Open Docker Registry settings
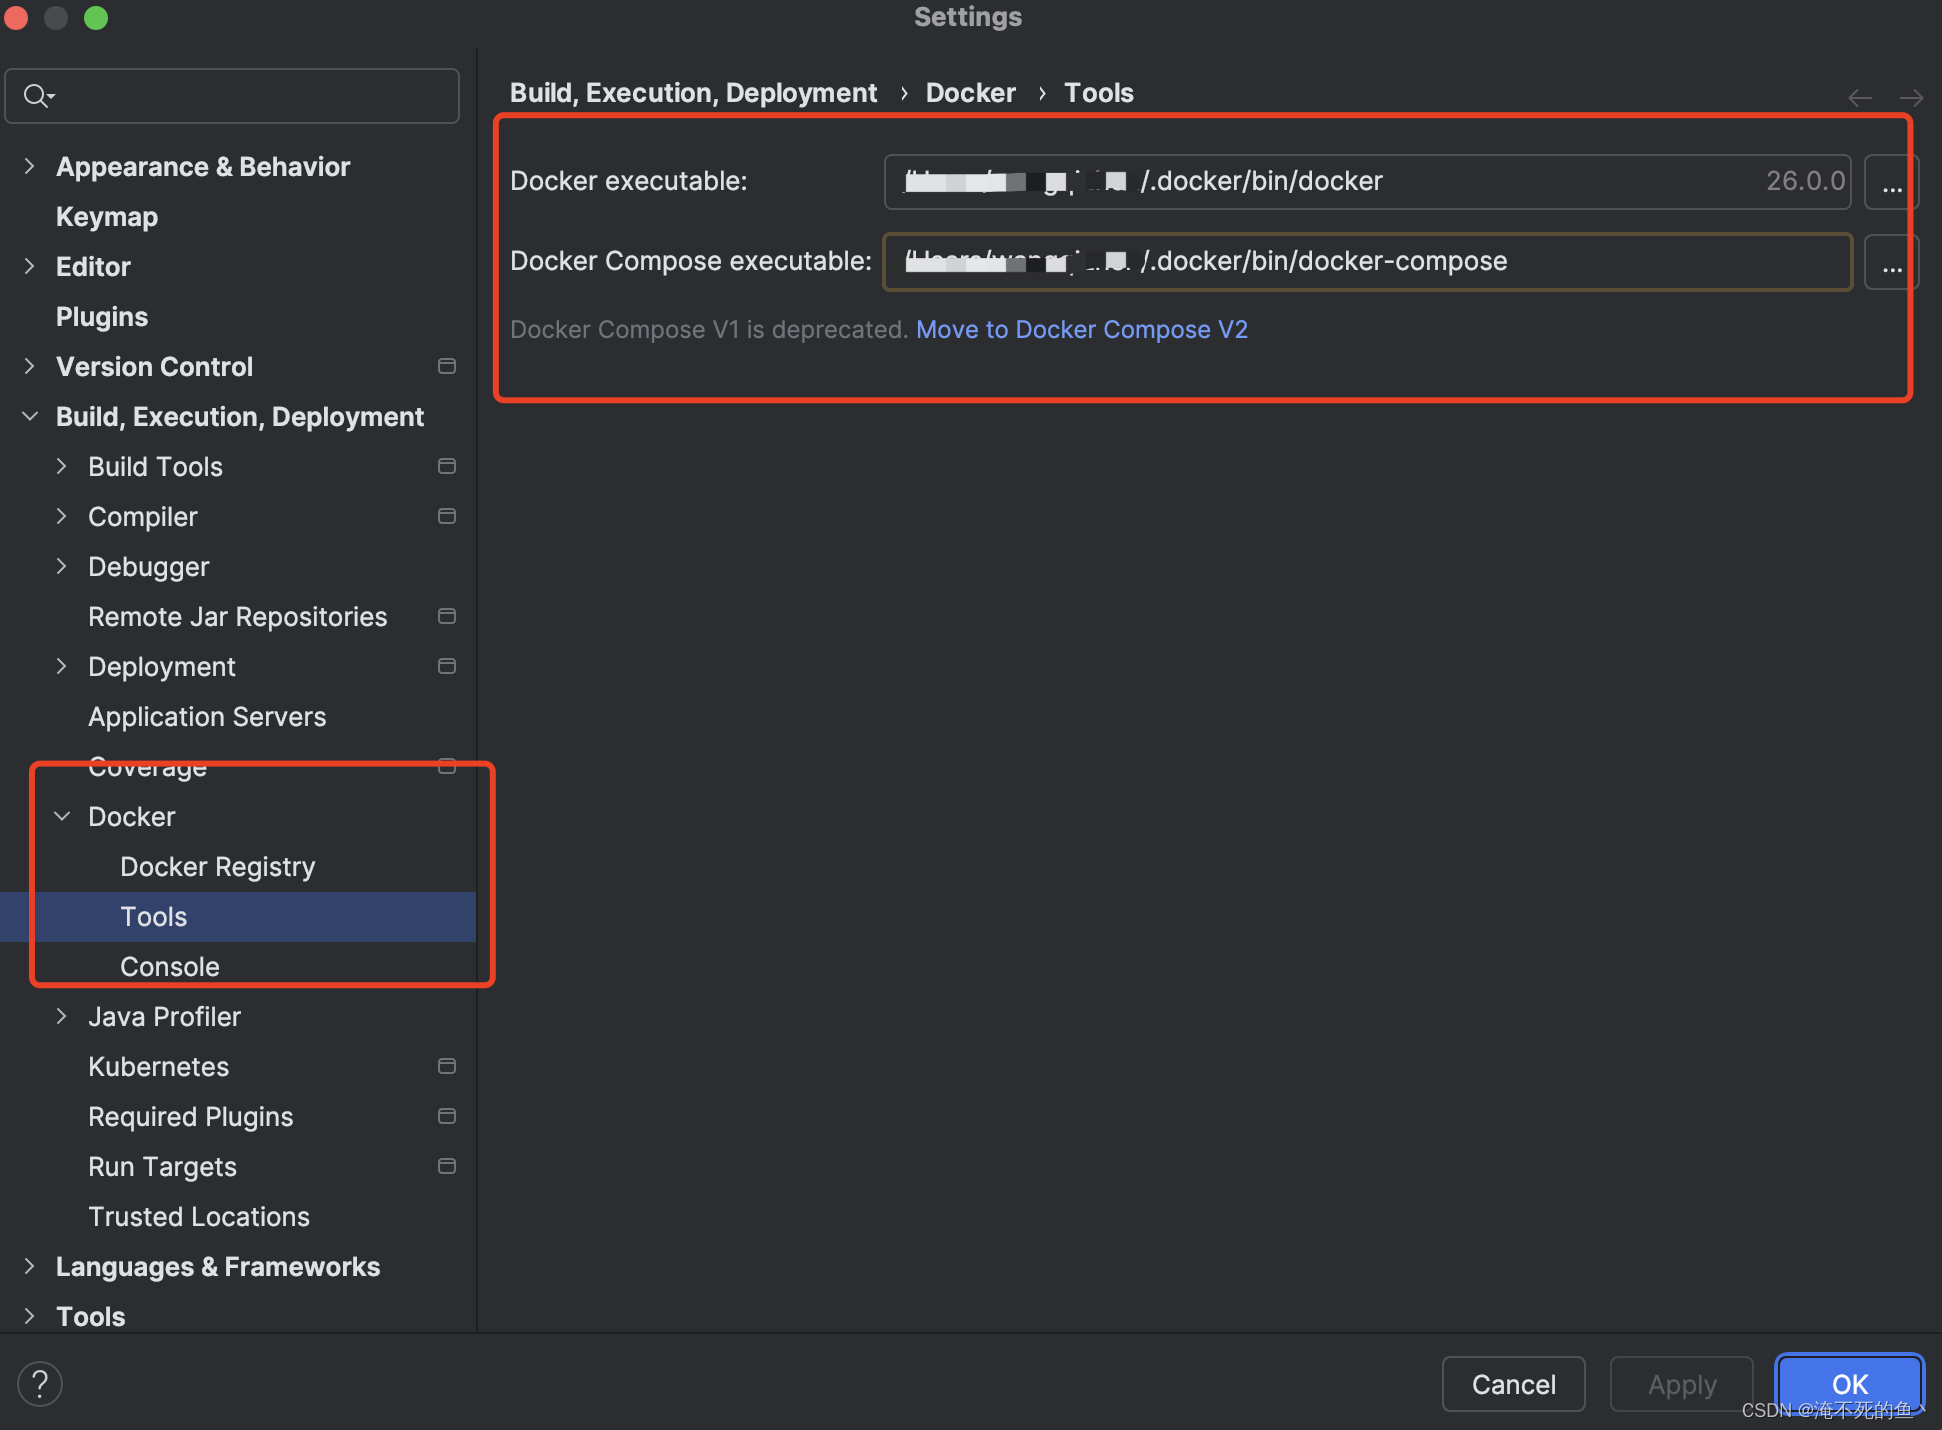This screenshot has width=1942, height=1430. coord(217,866)
